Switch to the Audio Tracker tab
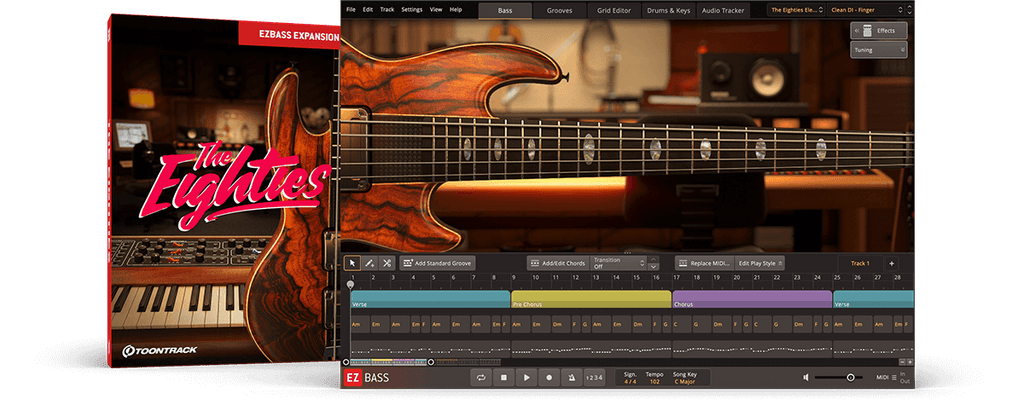 724,10
